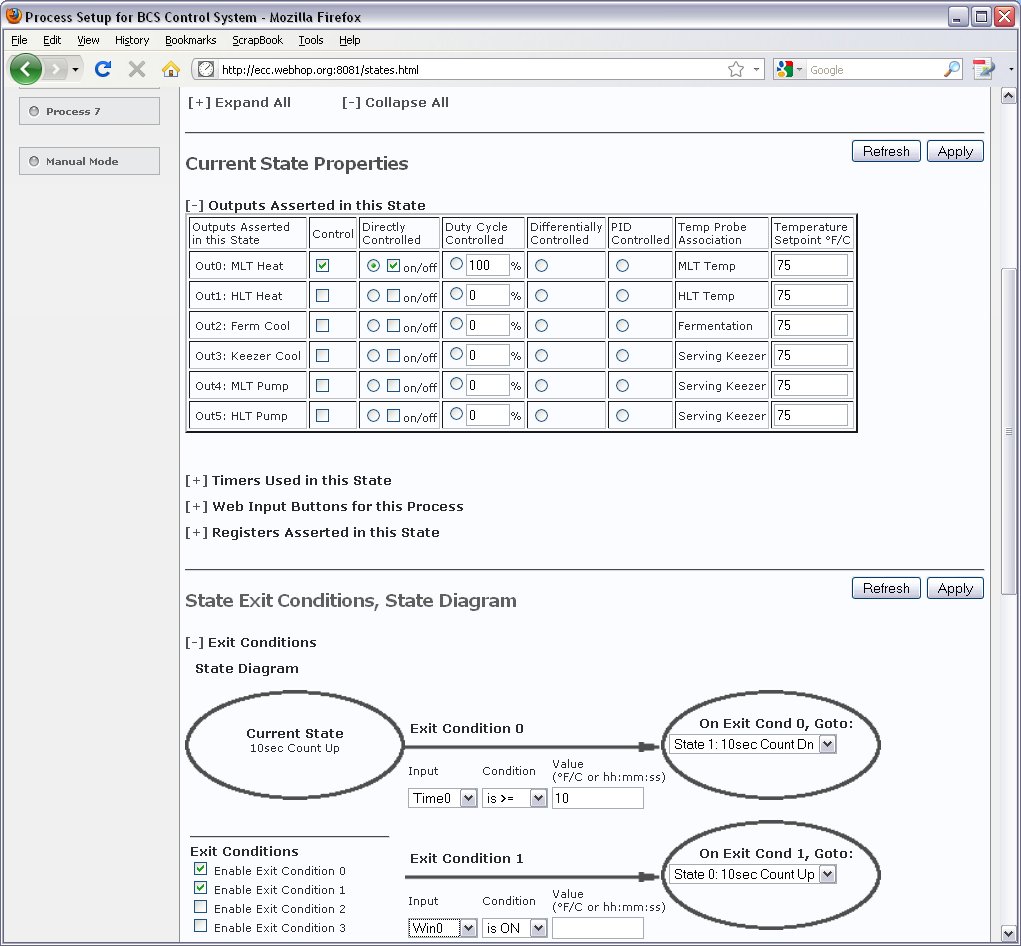Open the History menu

coord(132,40)
